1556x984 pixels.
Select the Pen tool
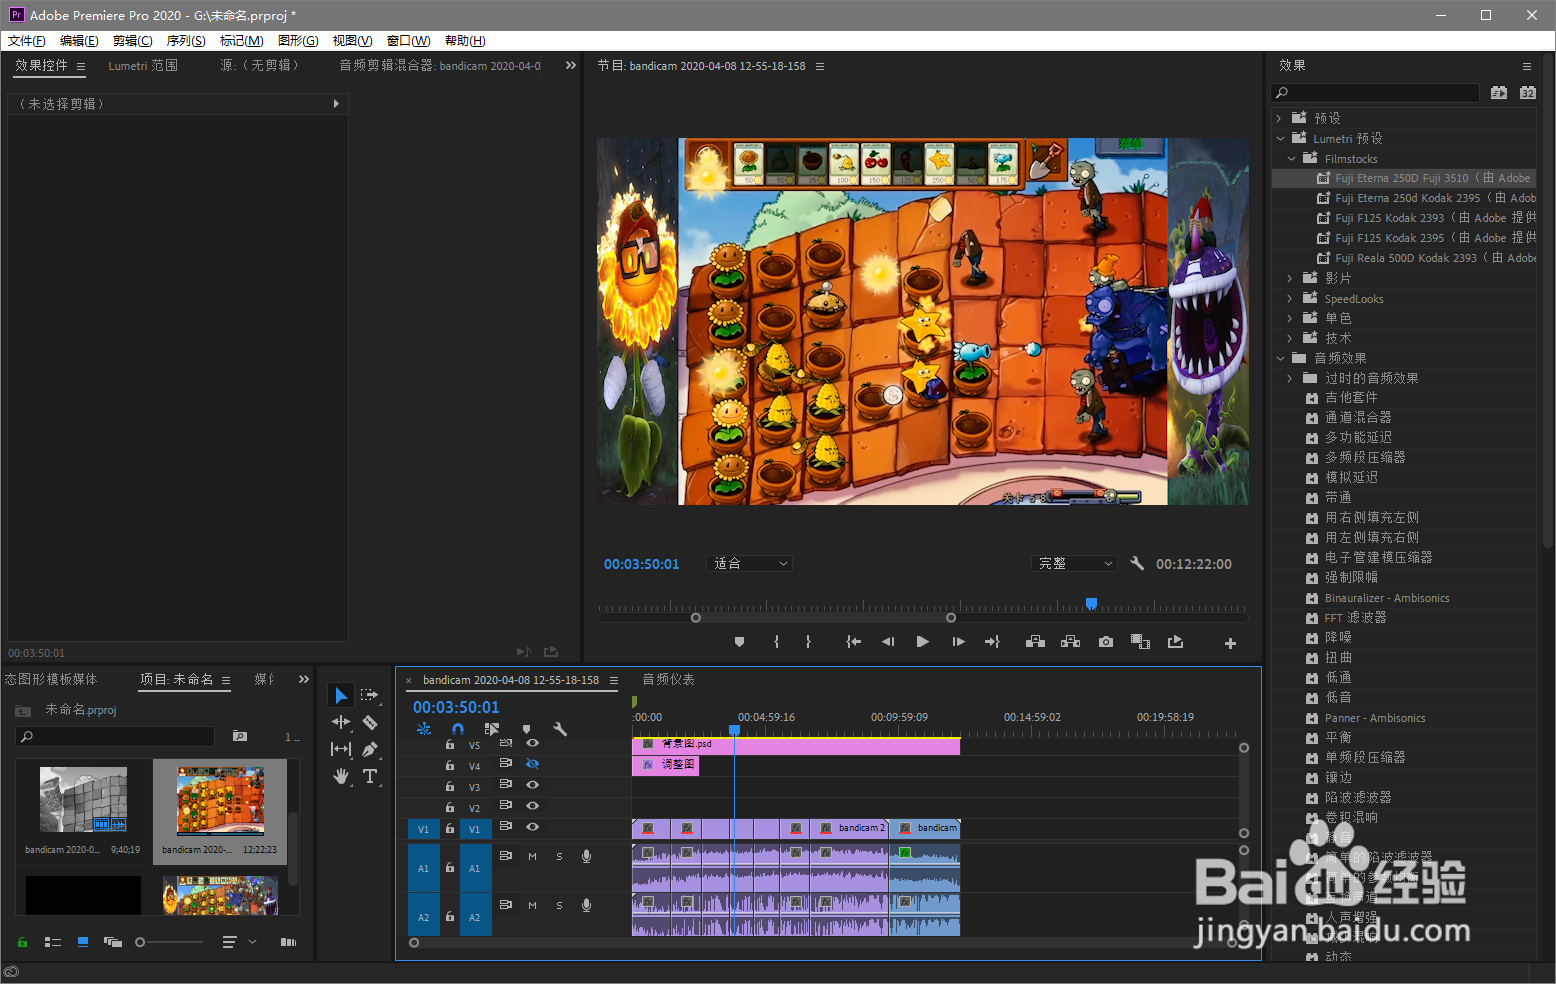click(x=370, y=749)
